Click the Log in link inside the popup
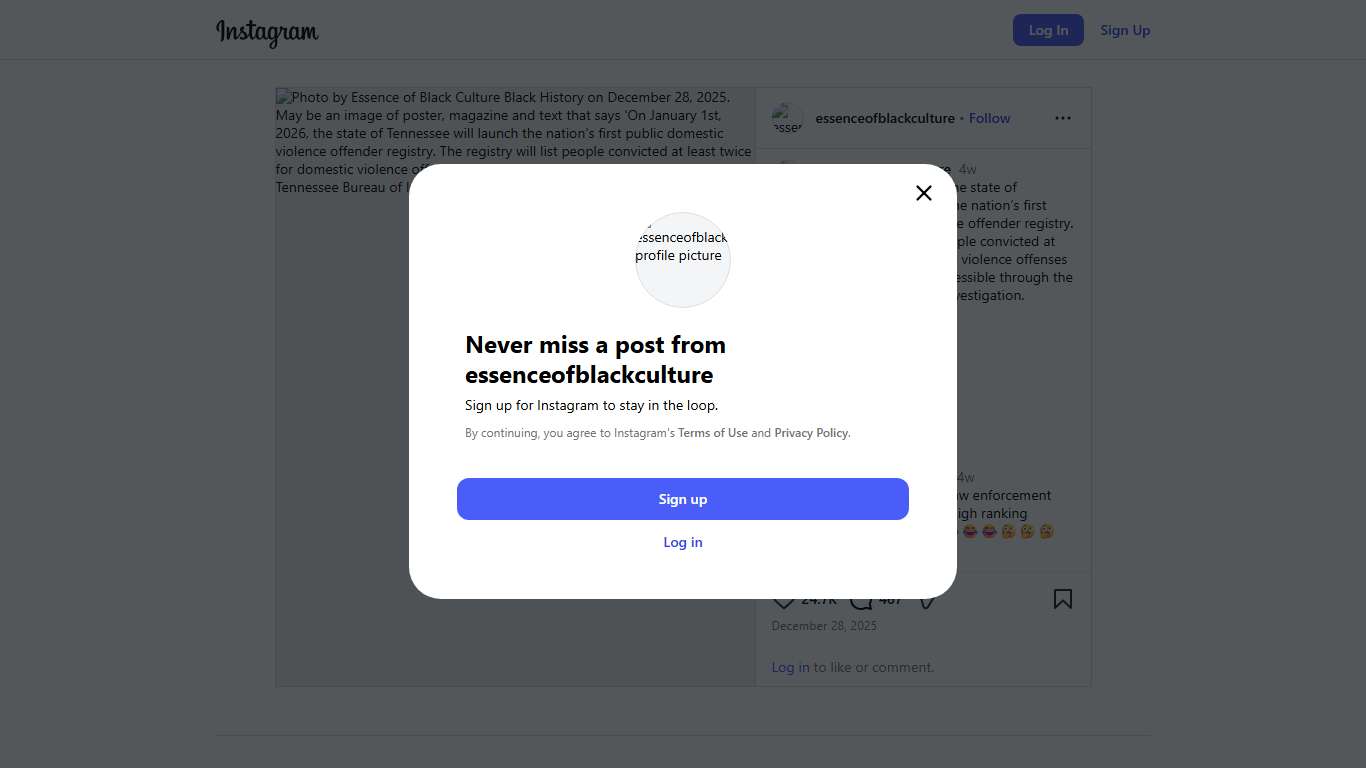 (683, 542)
